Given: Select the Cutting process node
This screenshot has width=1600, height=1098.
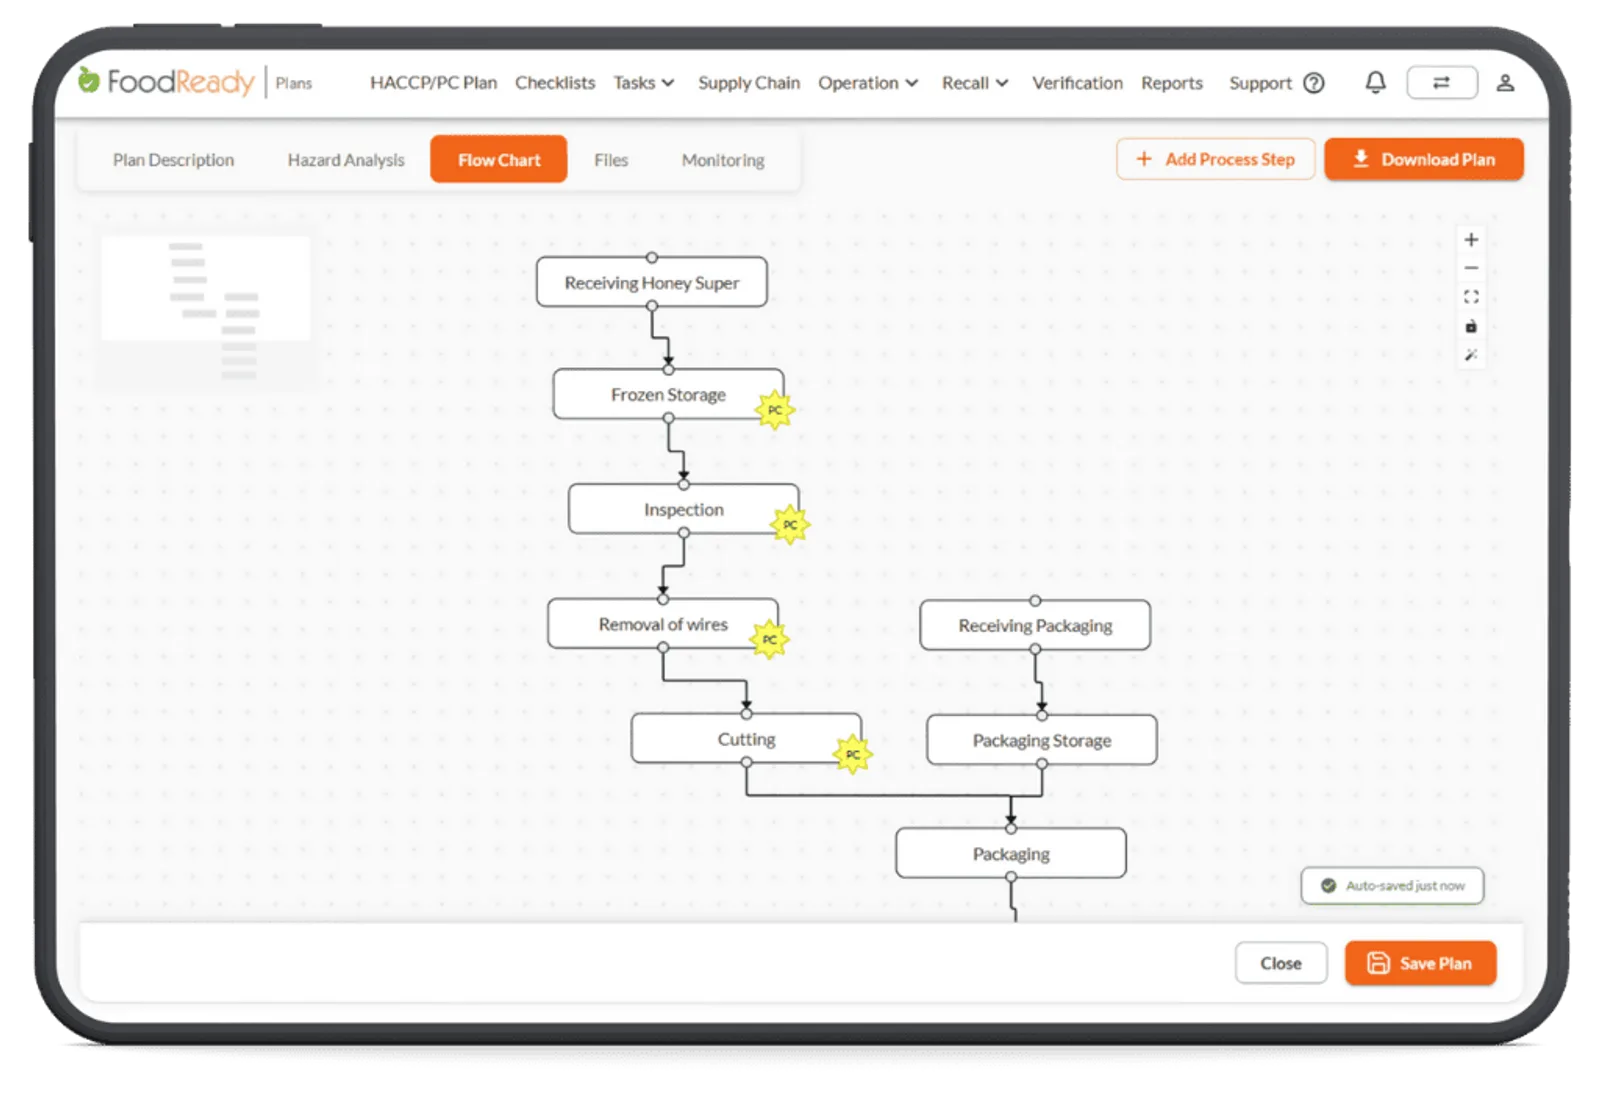Looking at the screenshot, I should click(746, 739).
